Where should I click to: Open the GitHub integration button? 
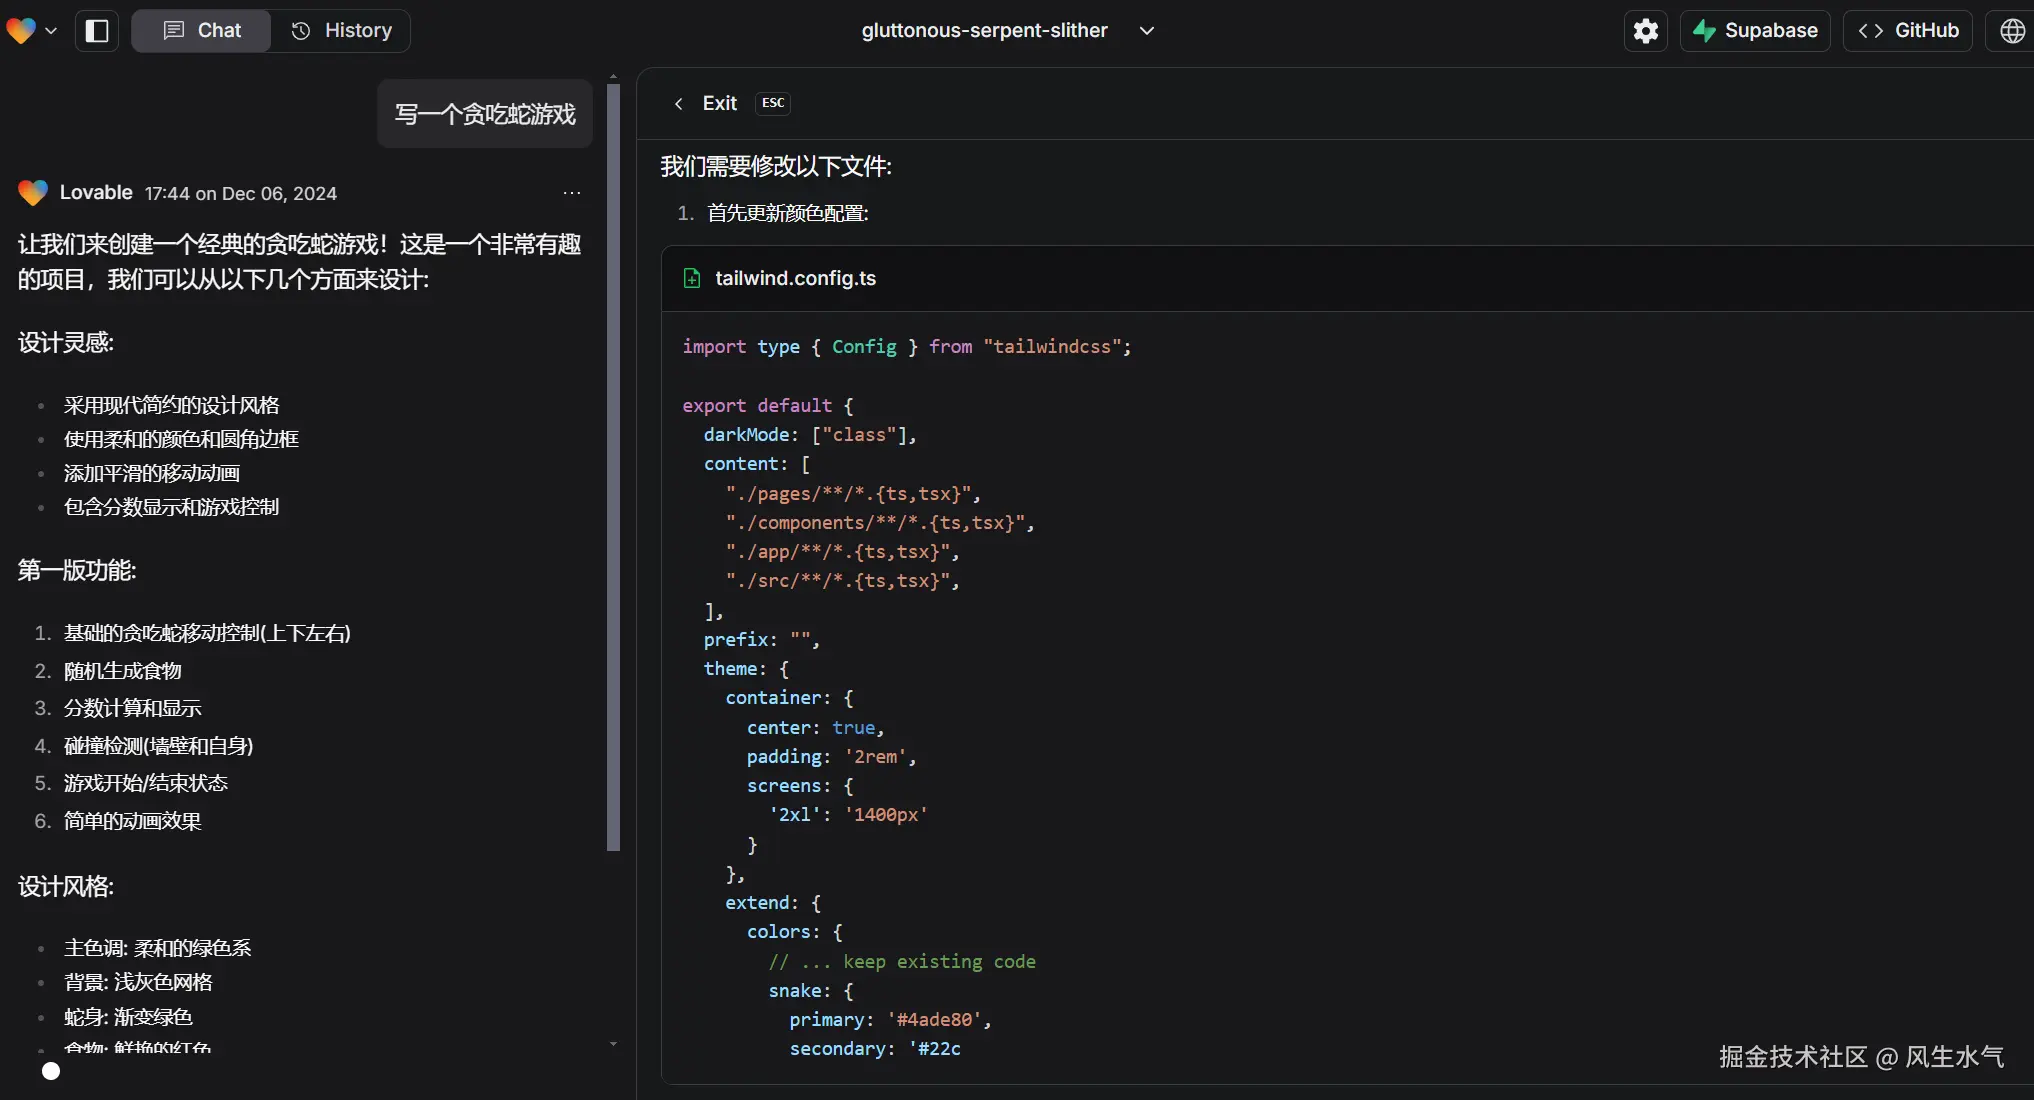point(1908,31)
